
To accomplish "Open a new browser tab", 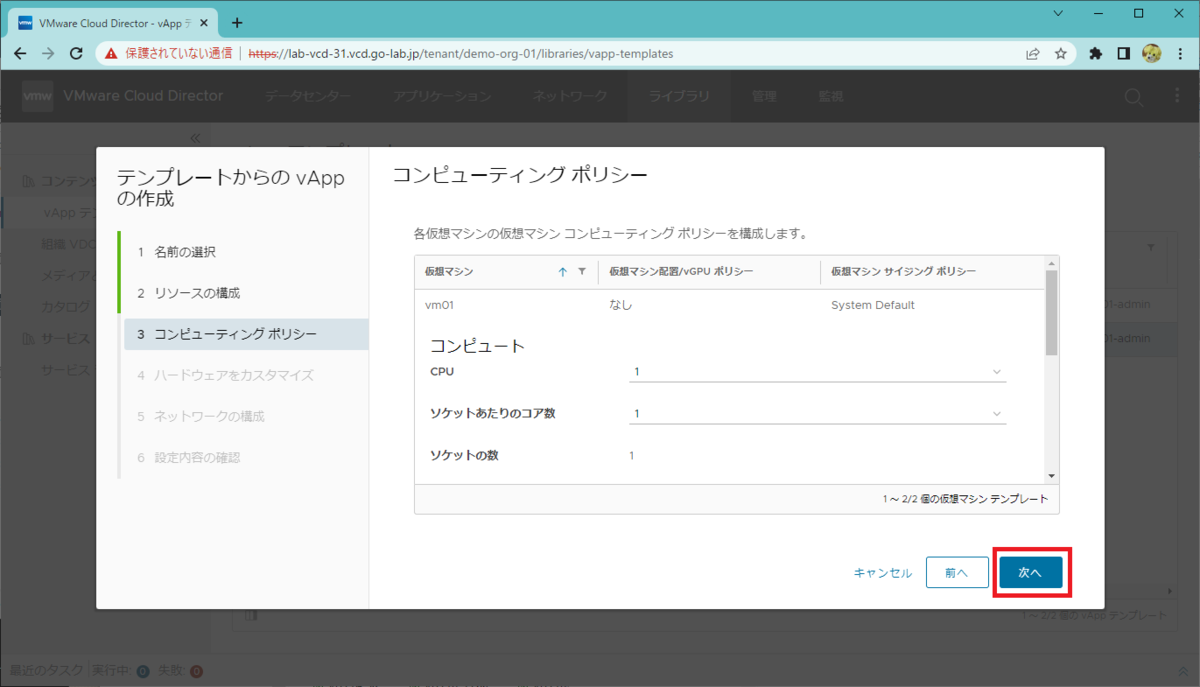I will click(x=237, y=22).
